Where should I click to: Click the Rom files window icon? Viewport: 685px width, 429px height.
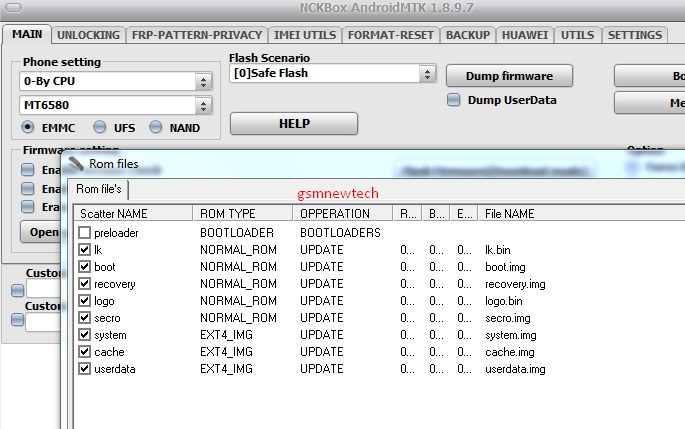[x=76, y=164]
